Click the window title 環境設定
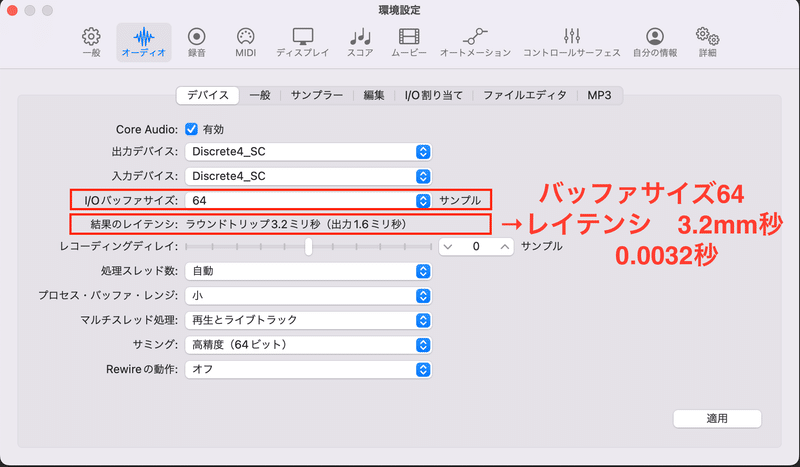This screenshot has height=467, width=800. click(399, 10)
